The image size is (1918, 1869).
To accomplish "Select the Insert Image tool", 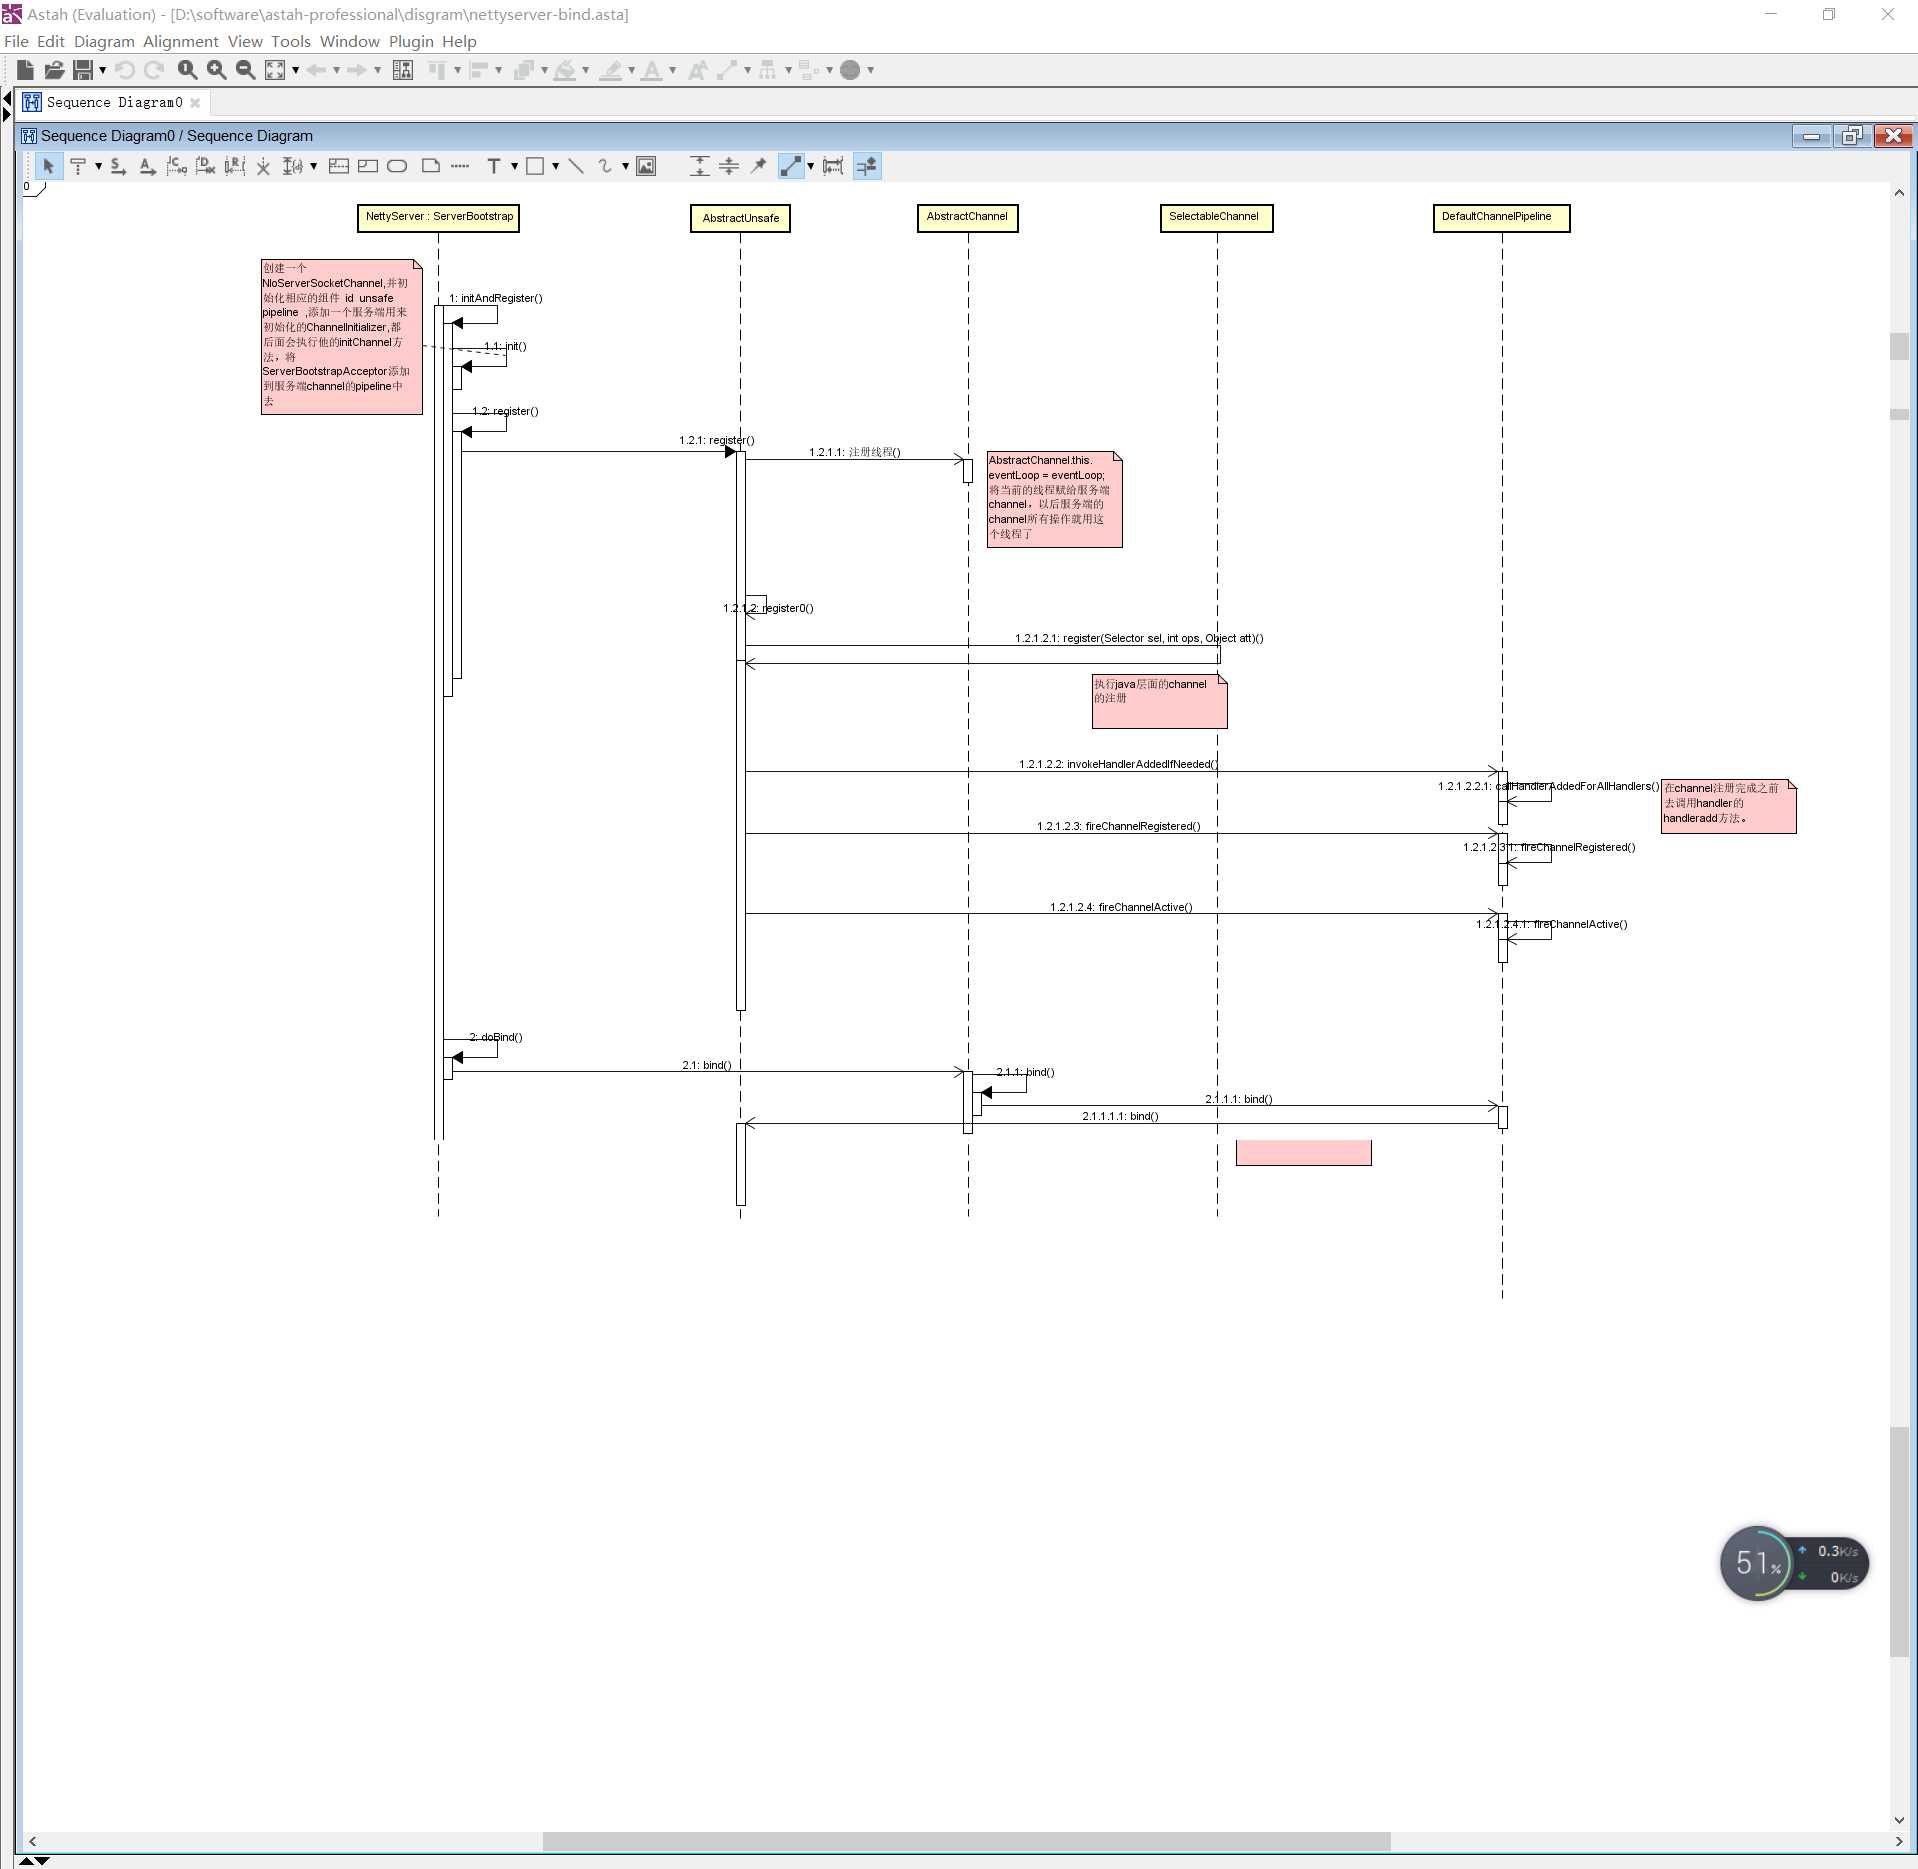I will tap(646, 166).
